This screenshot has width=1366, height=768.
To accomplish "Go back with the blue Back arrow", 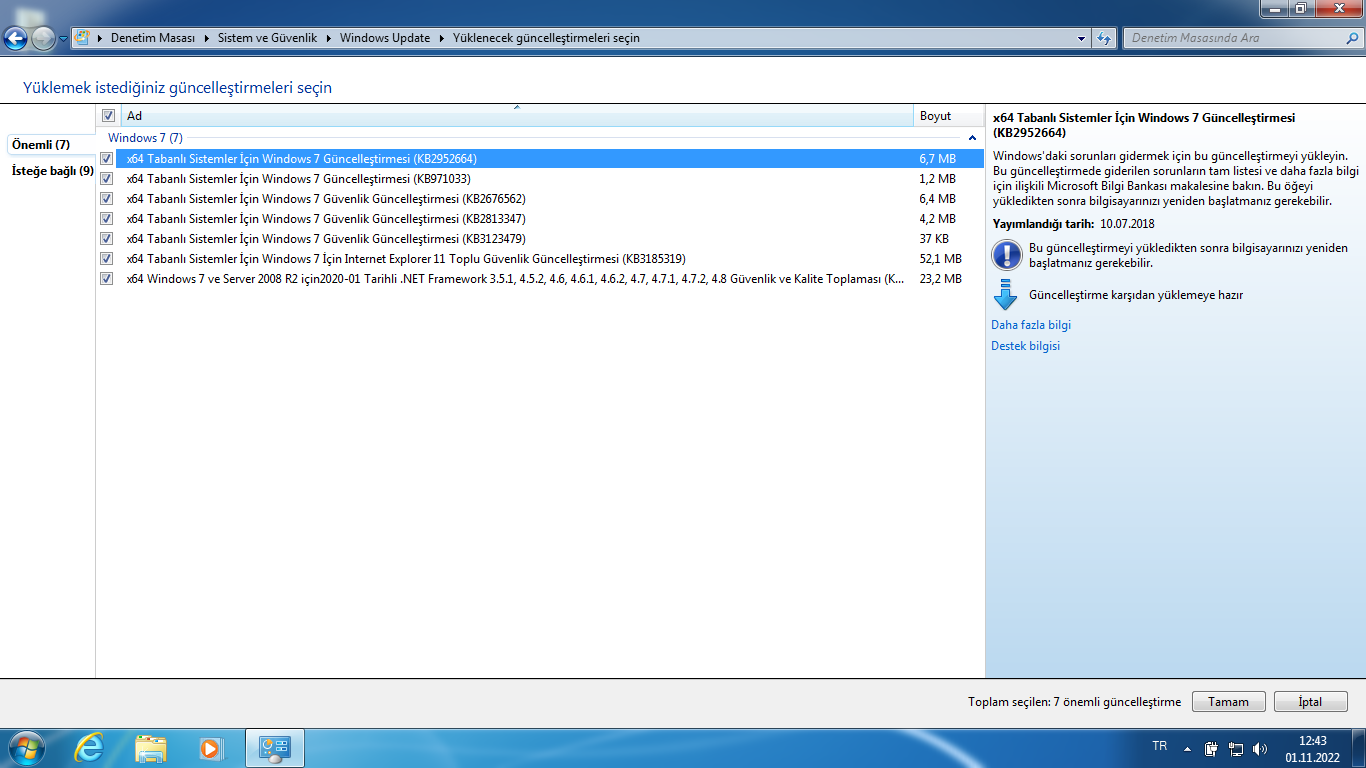I will click(16, 39).
